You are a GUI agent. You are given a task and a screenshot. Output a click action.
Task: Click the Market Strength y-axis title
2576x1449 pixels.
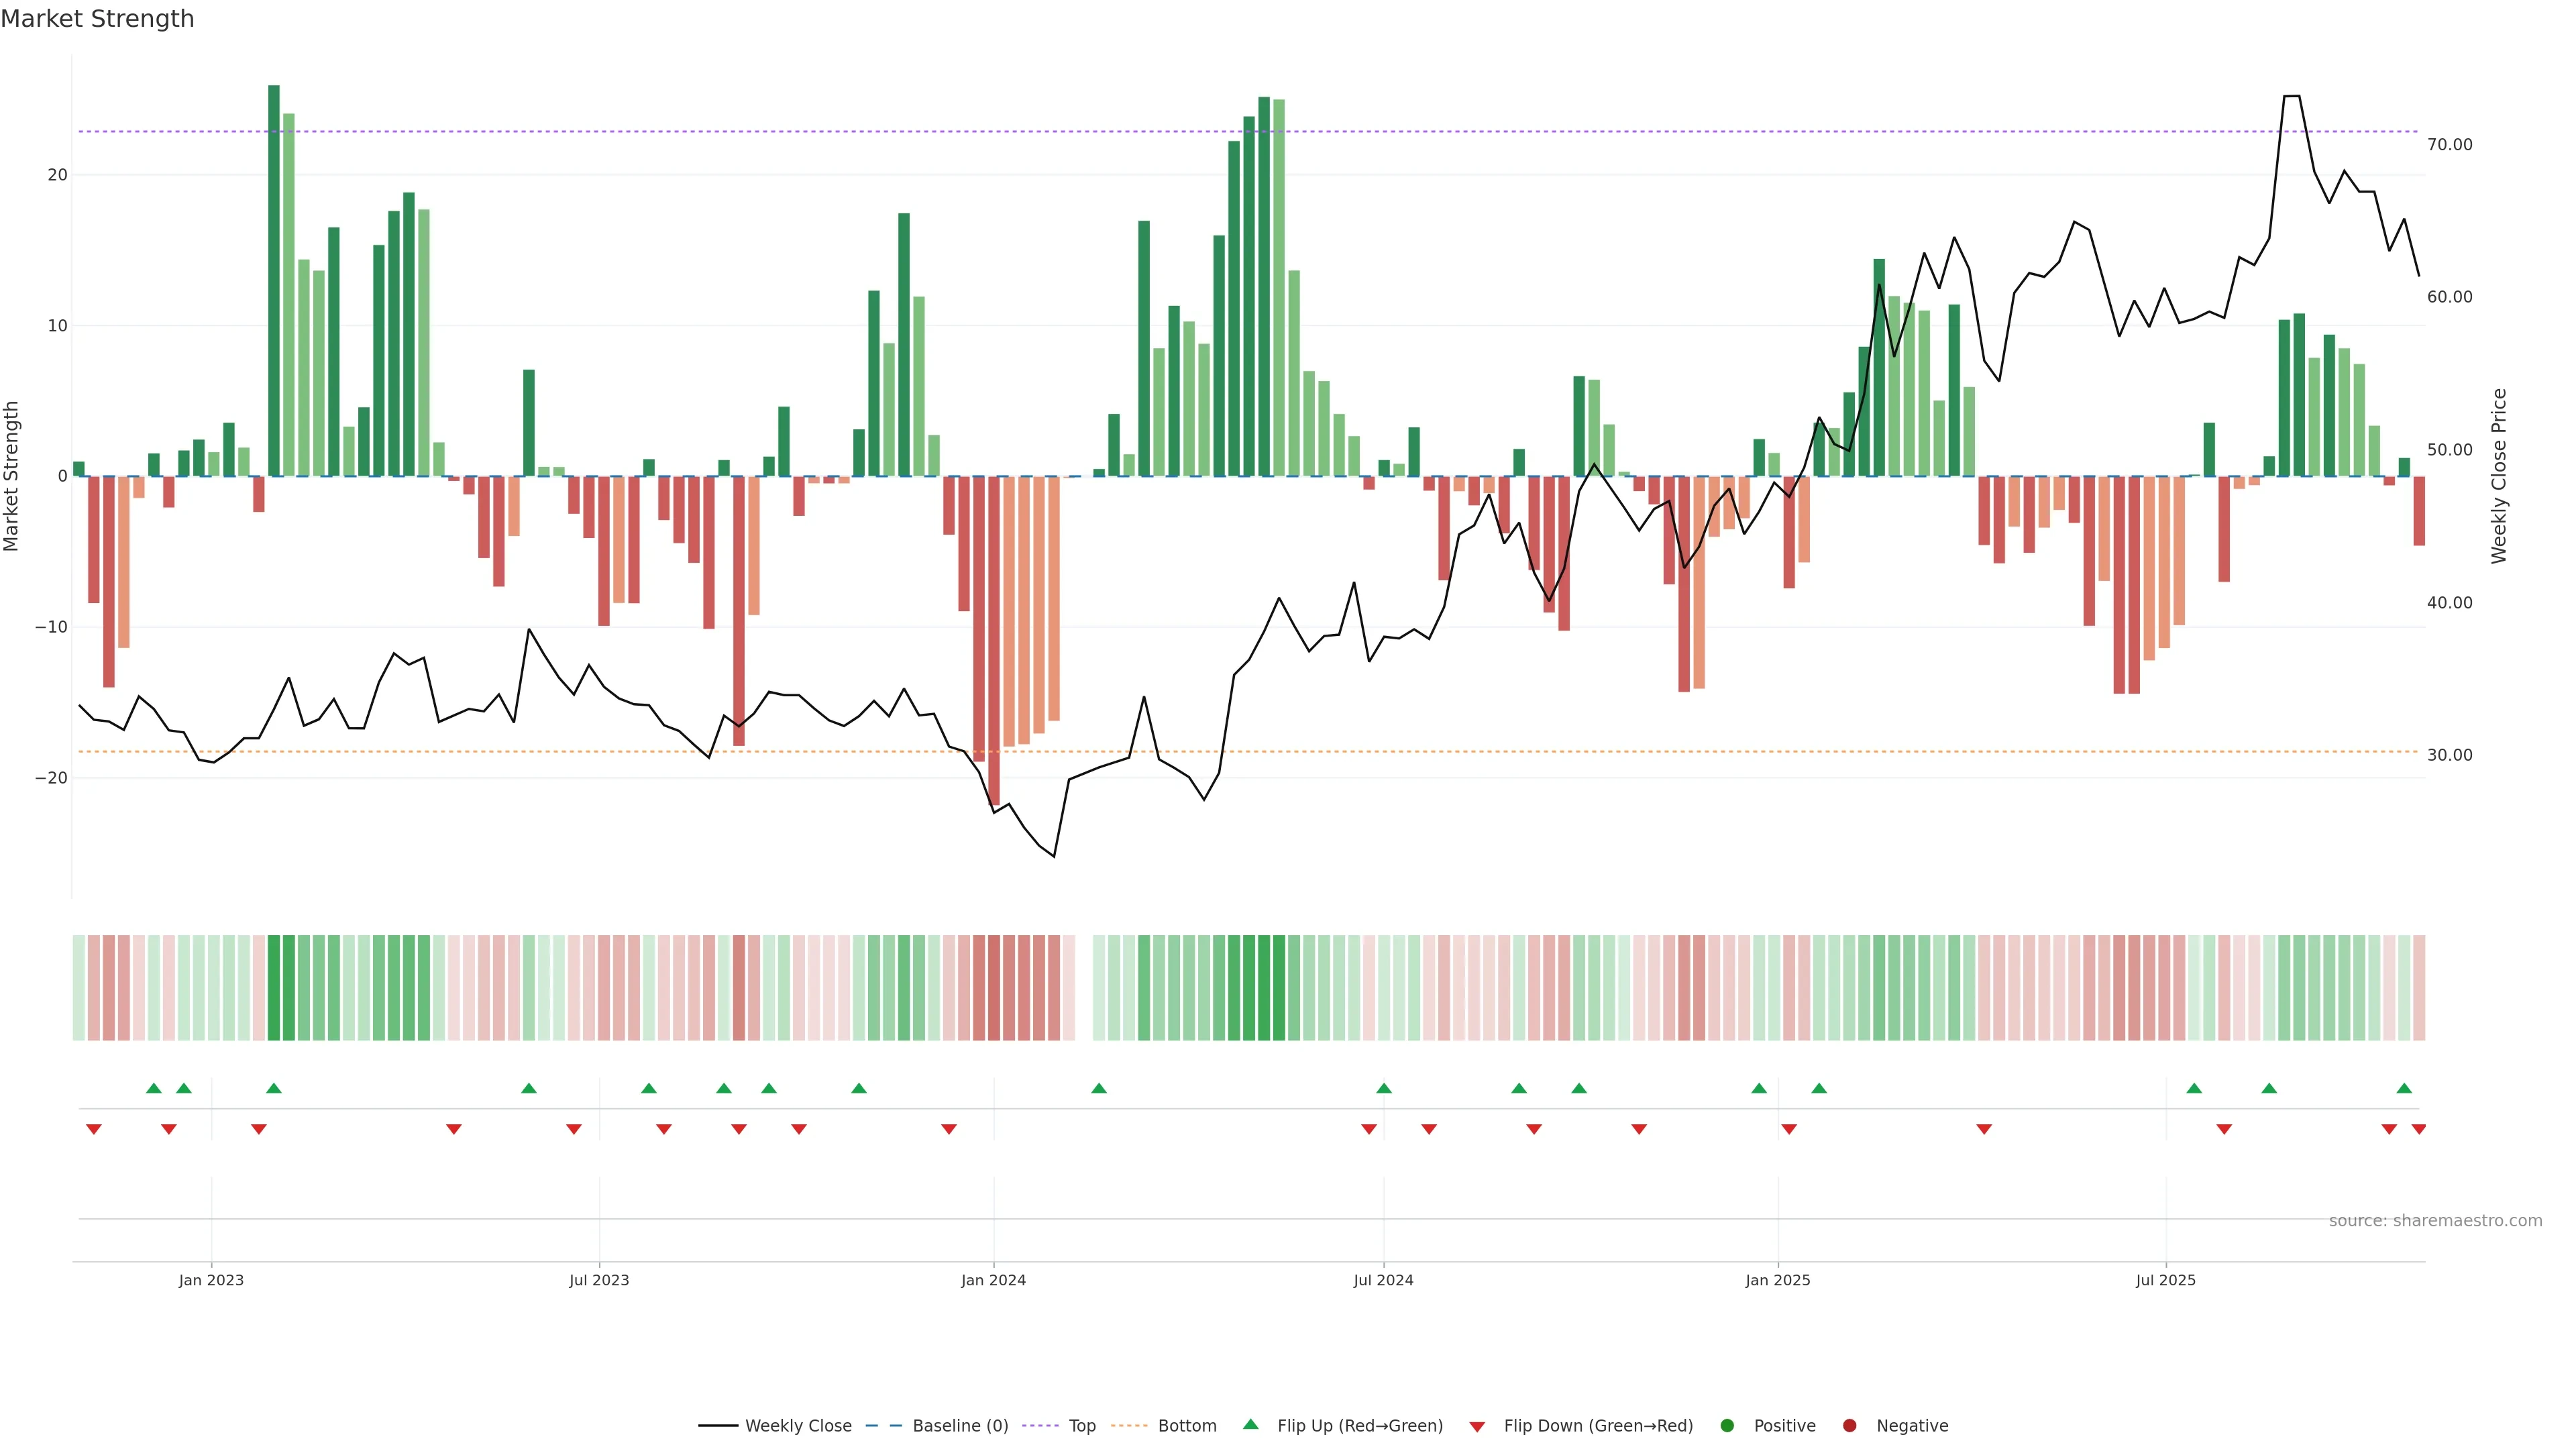click(11, 476)
